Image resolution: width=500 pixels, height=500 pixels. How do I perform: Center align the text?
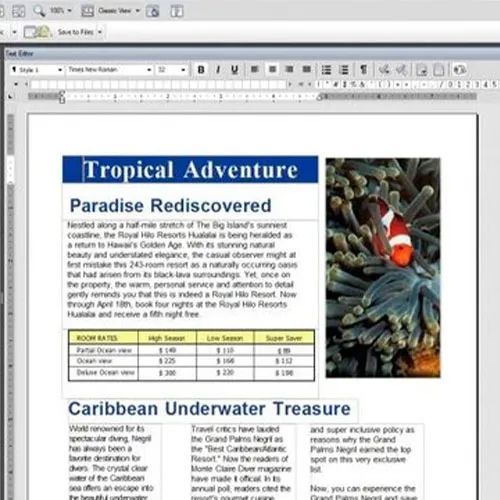click(272, 69)
